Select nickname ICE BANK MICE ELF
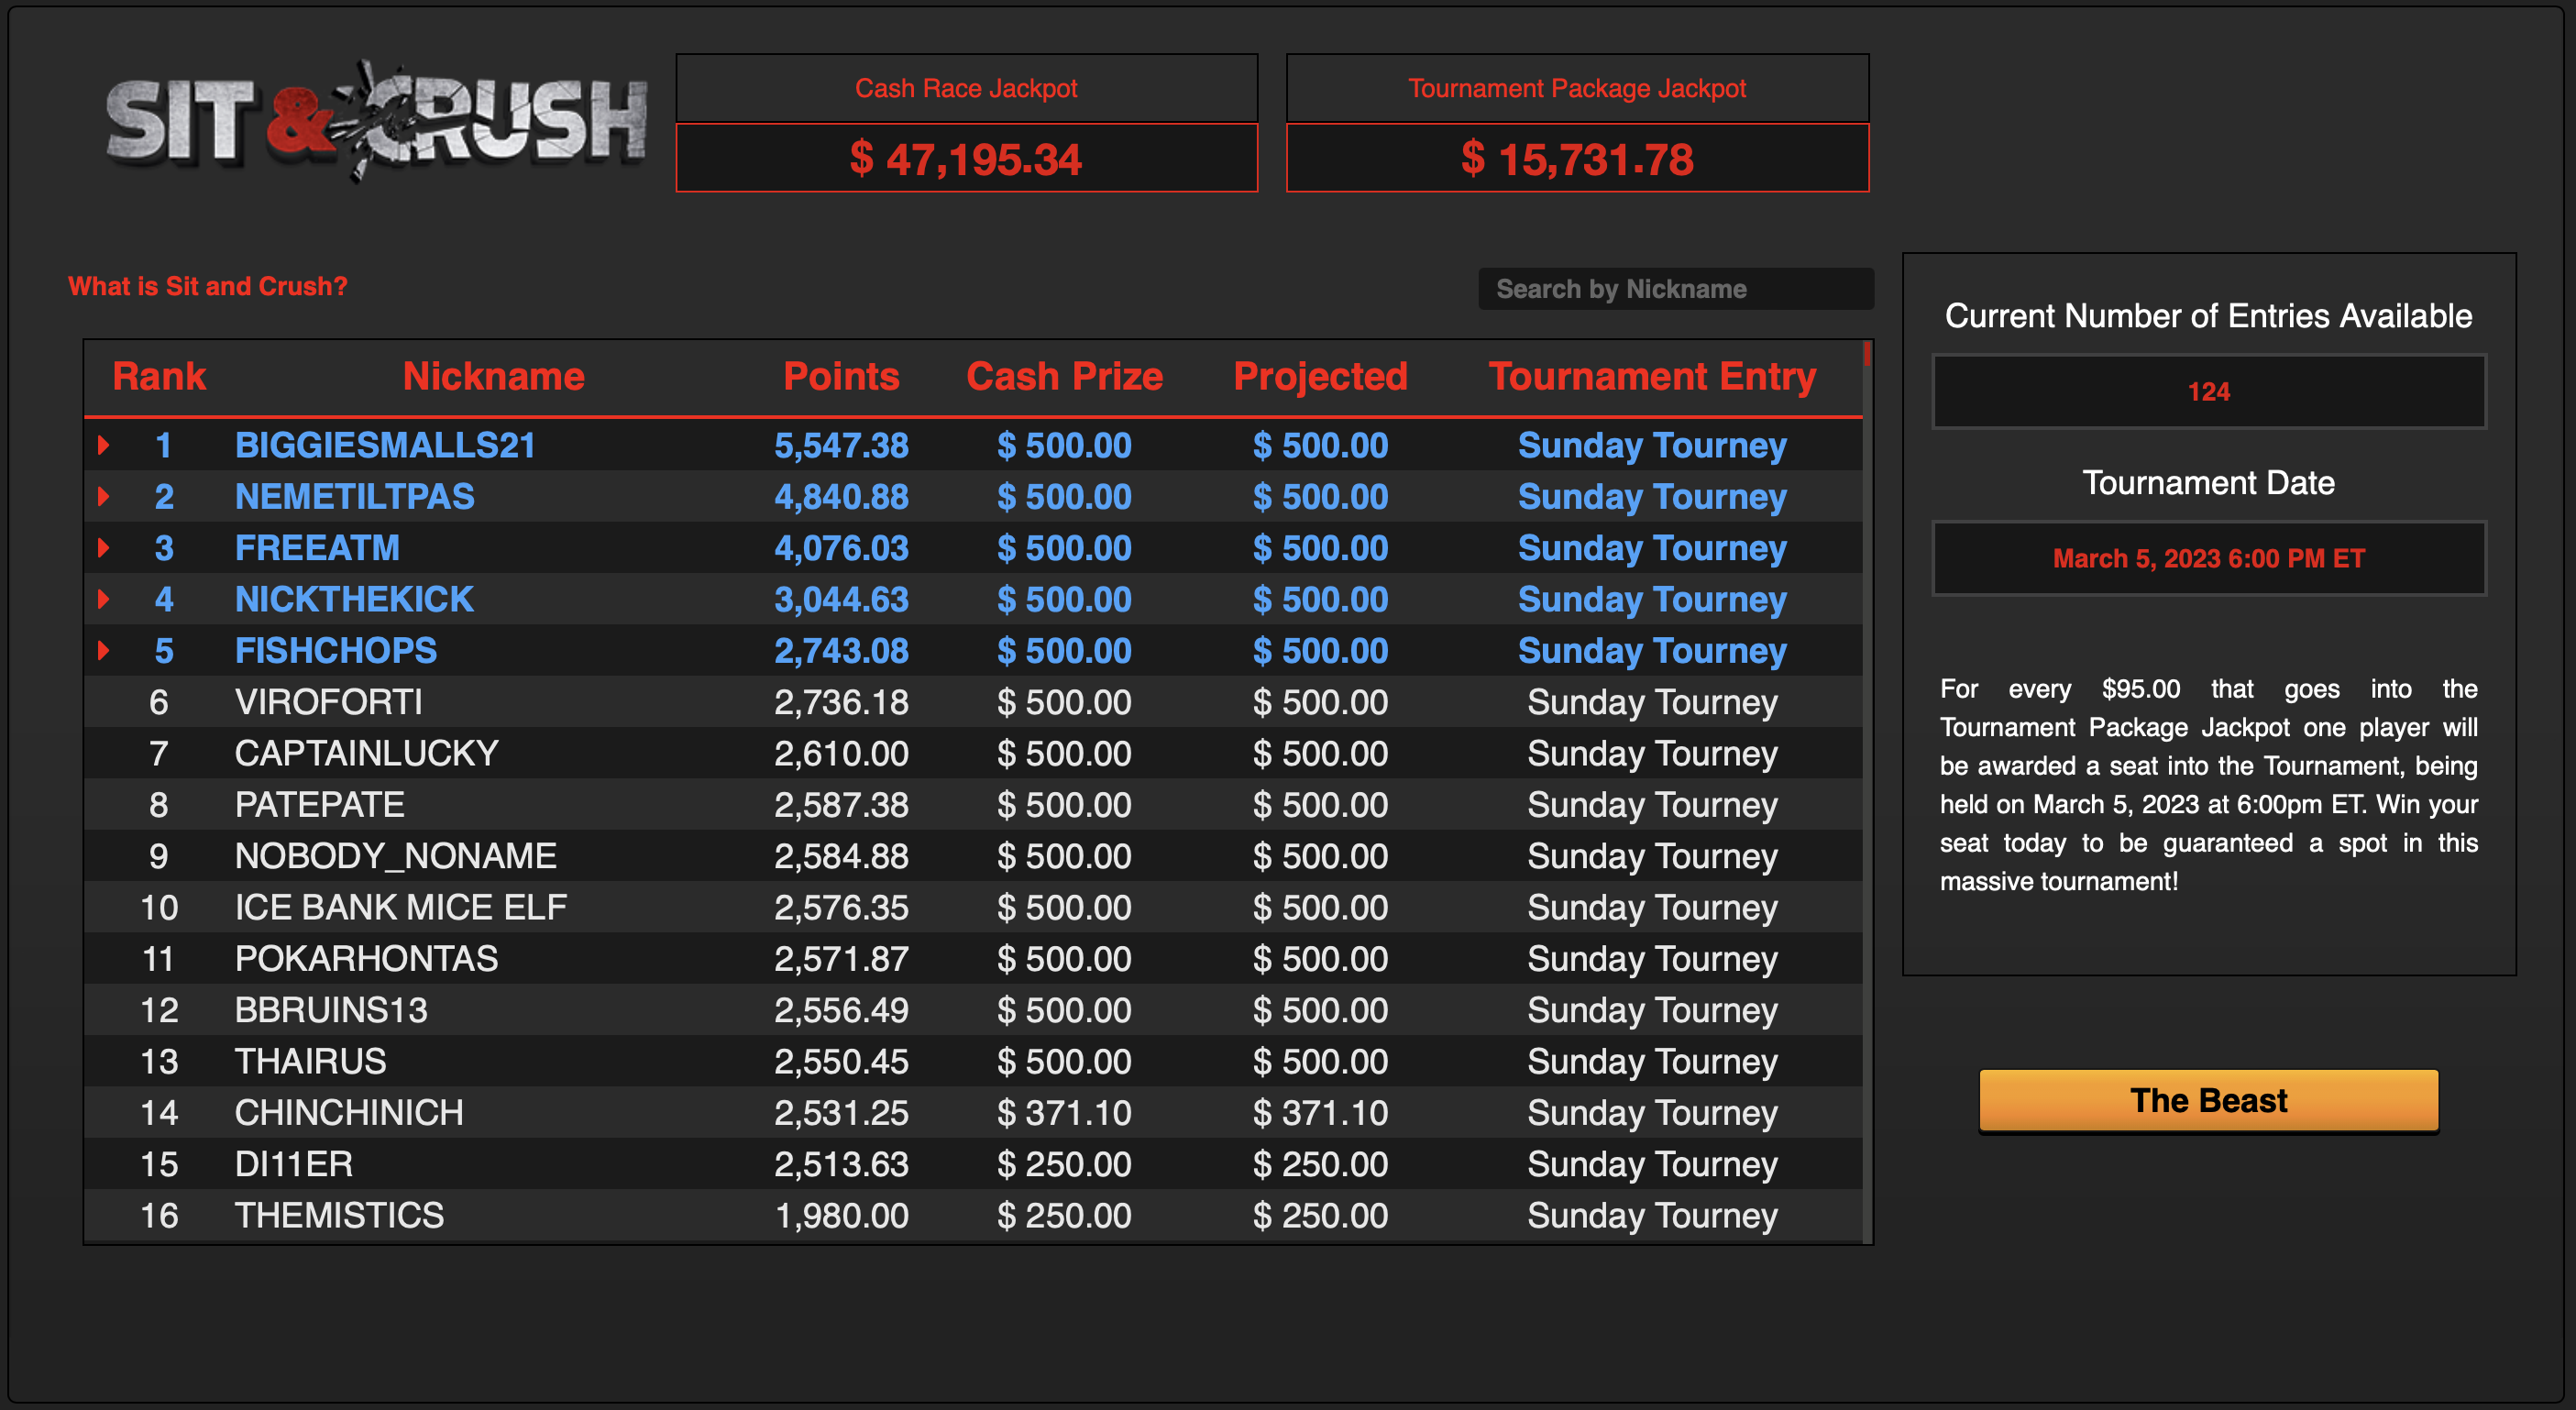The height and width of the screenshot is (1410, 2576). (x=400, y=907)
